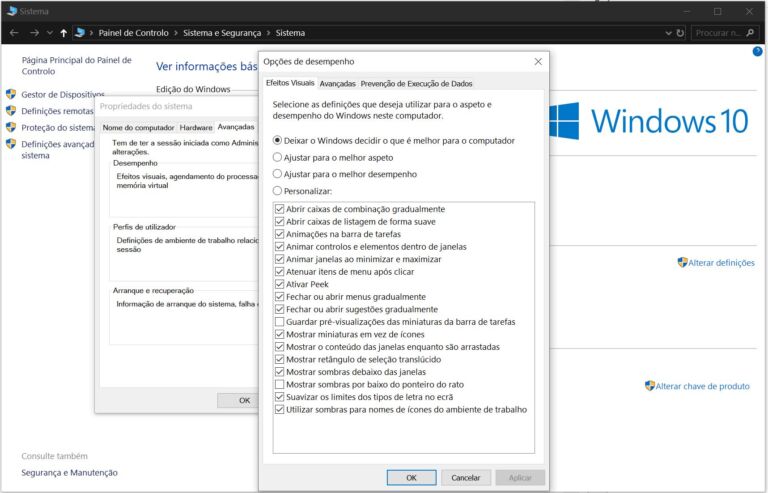Toggle 'Mostrar sombras debaixo das janelas'

click(279, 372)
